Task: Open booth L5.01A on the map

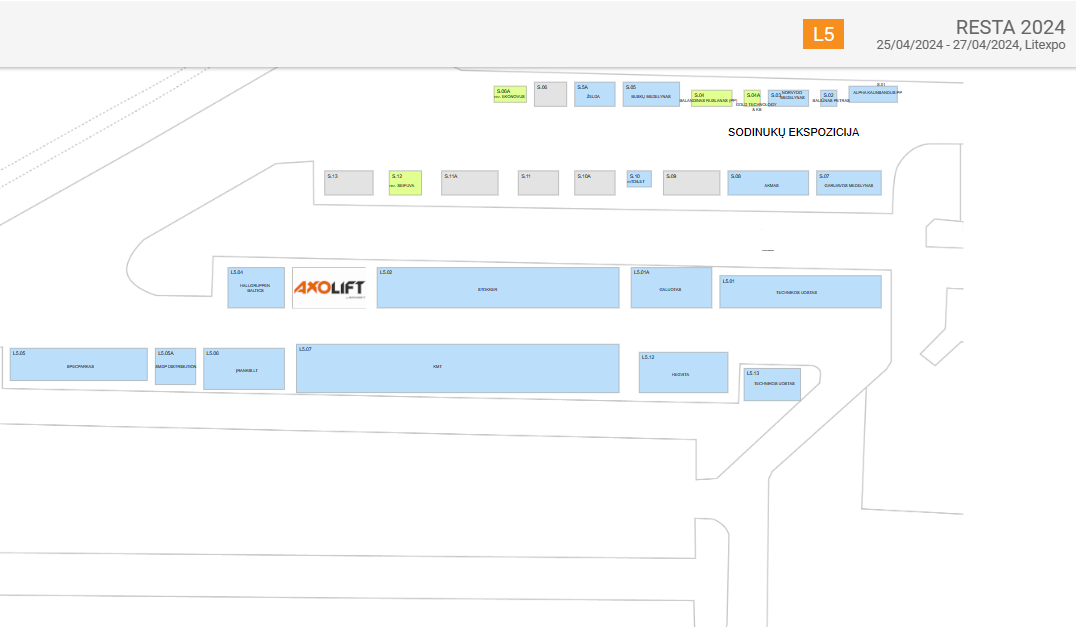Action: pyautogui.click(x=671, y=288)
